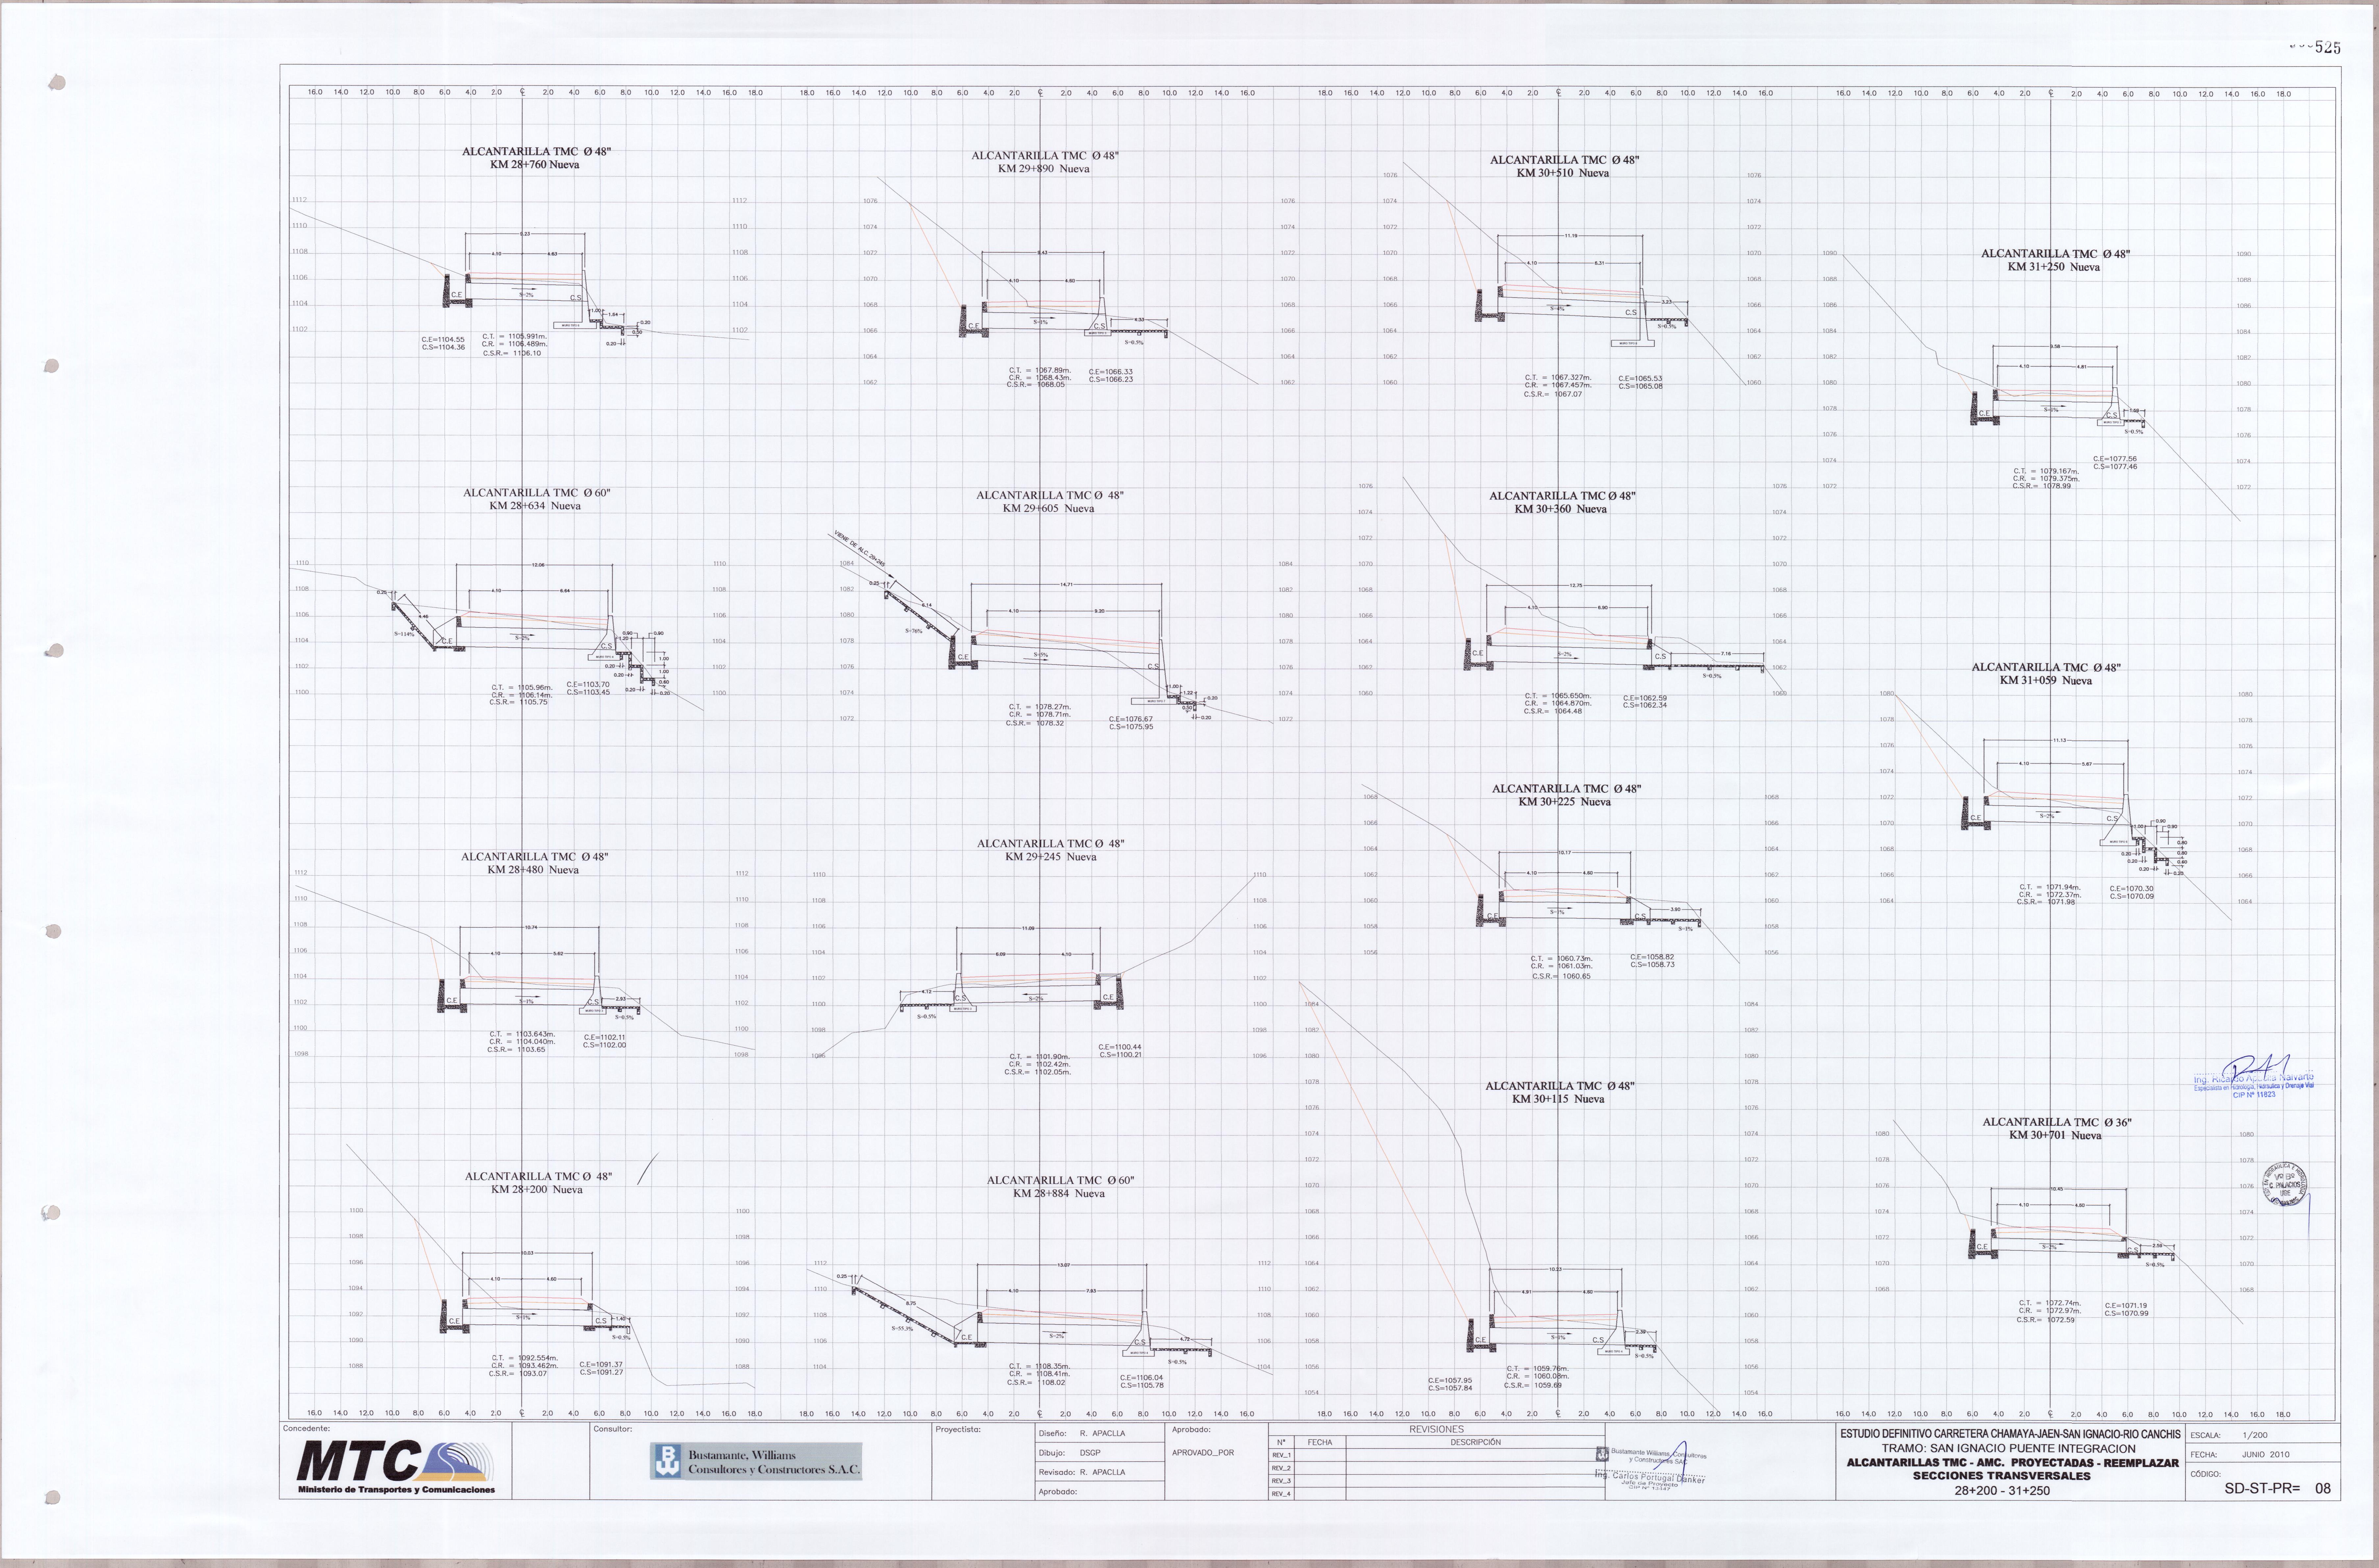The width and height of the screenshot is (2379, 1568).
Task: Select title 'KM 30+225 Nueva'
Action: [1565, 802]
